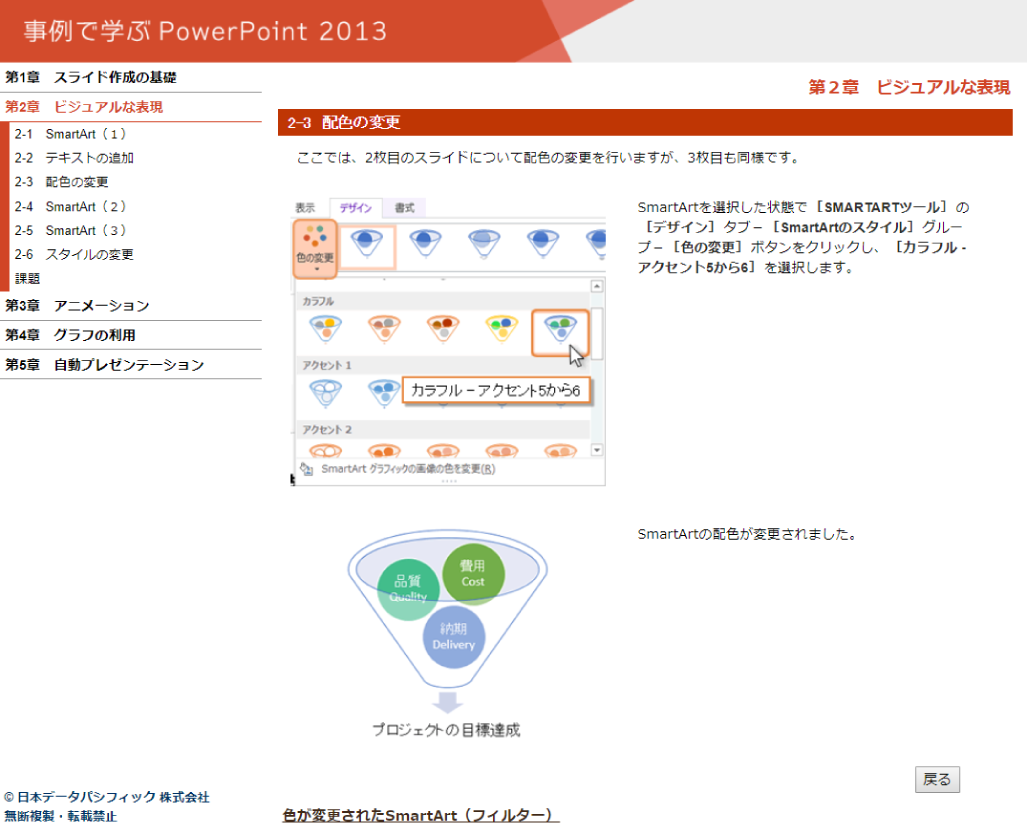Click the color gallery scroll up arrow

[x=597, y=286]
